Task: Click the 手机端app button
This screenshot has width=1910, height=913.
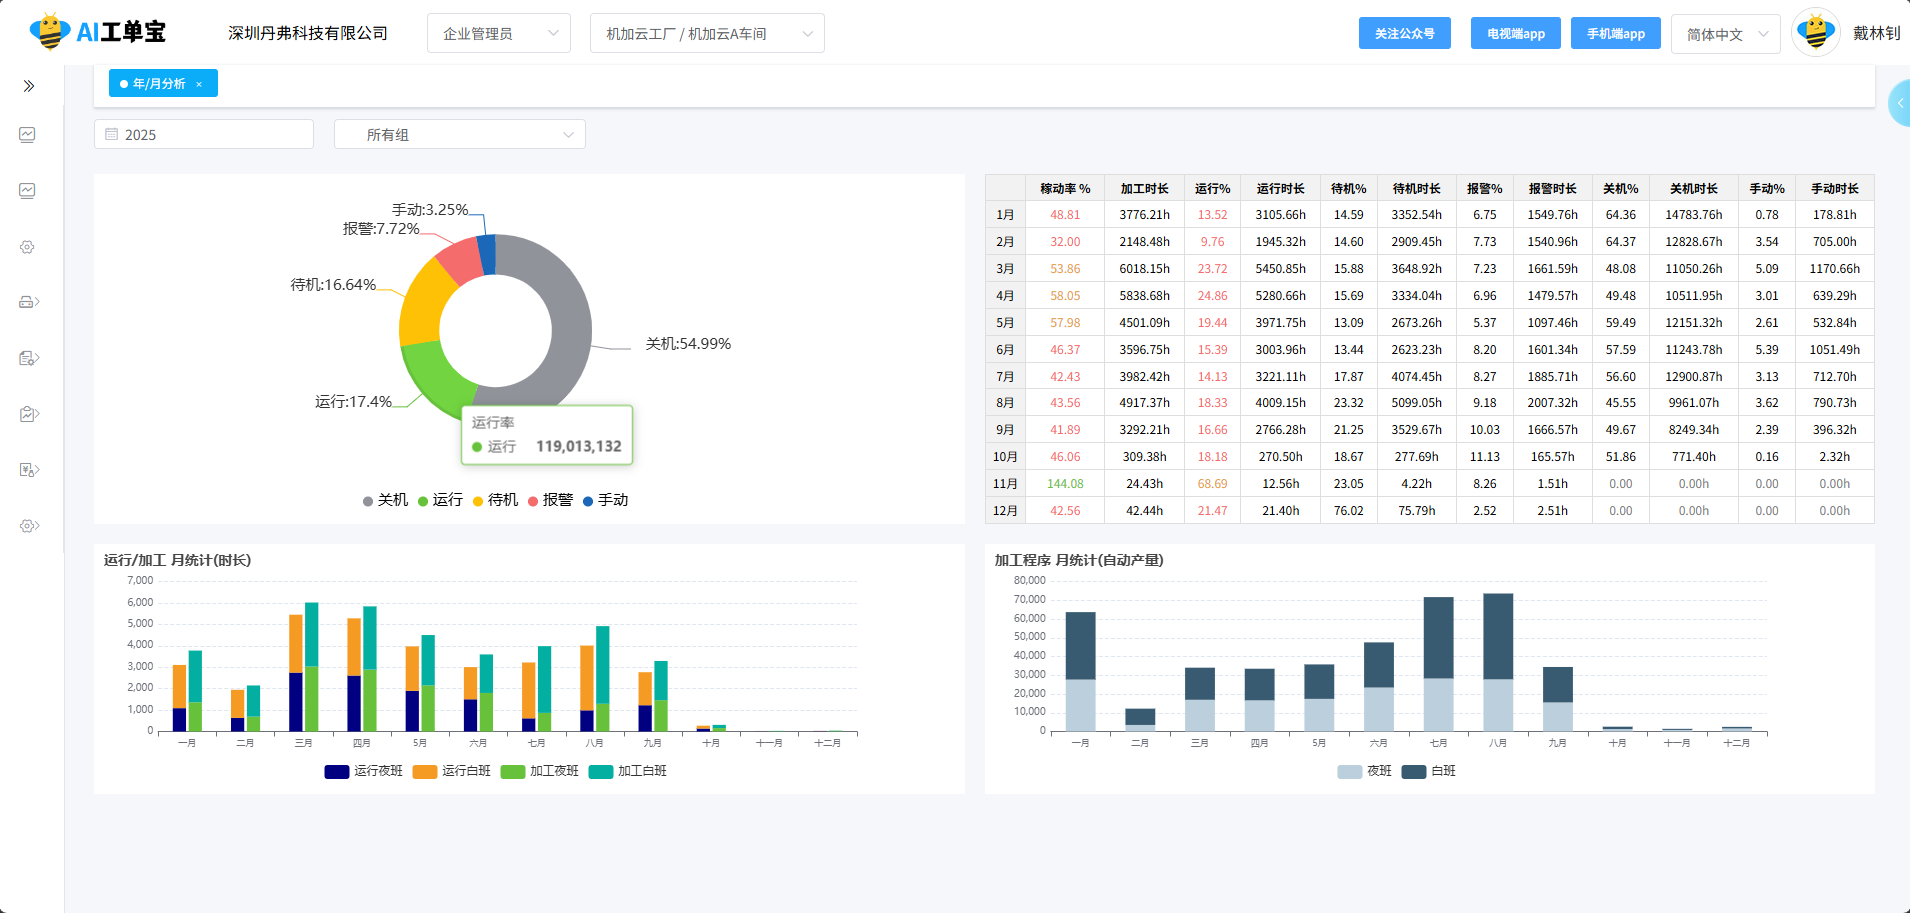Action: click(1615, 34)
